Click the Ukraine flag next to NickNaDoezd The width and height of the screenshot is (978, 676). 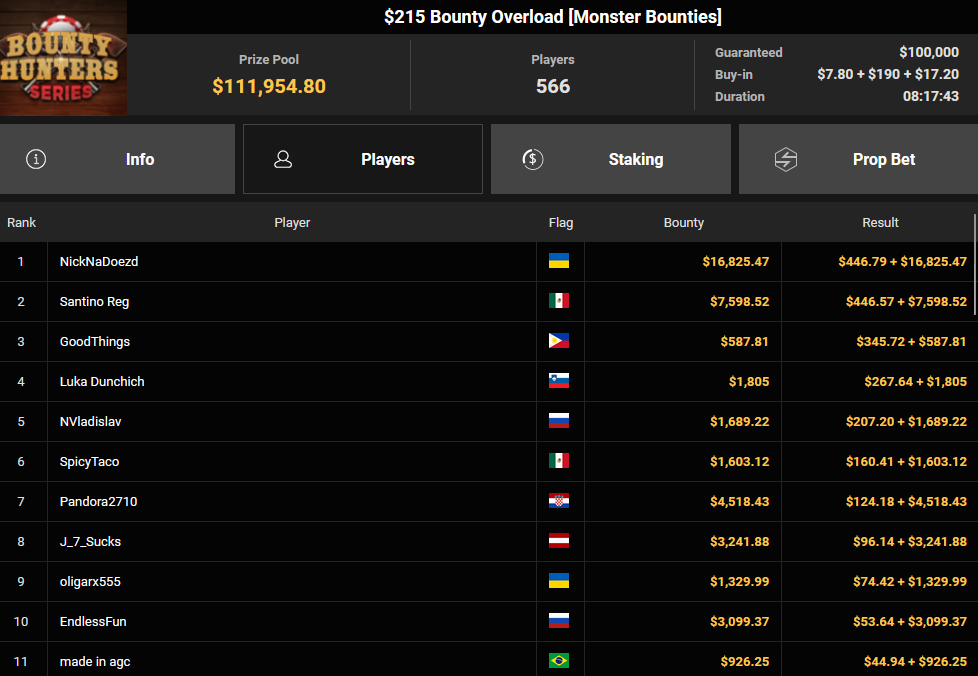559,261
